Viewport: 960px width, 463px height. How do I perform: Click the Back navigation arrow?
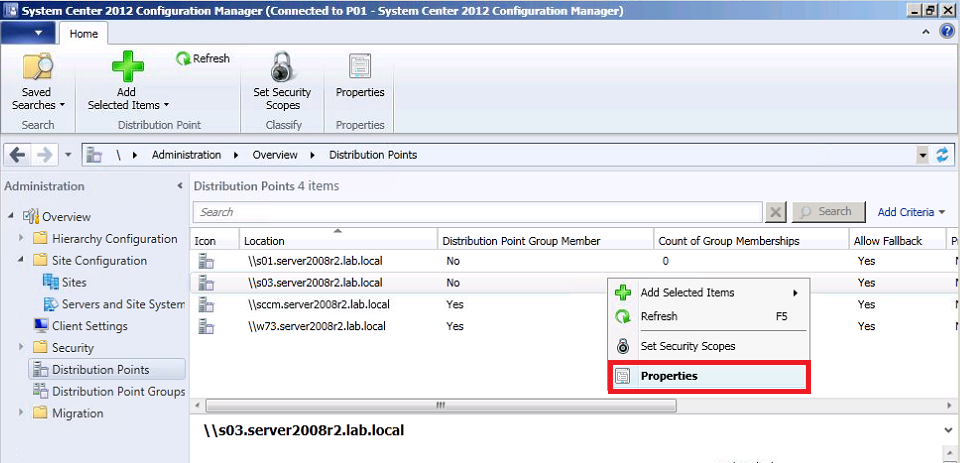click(x=18, y=155)
